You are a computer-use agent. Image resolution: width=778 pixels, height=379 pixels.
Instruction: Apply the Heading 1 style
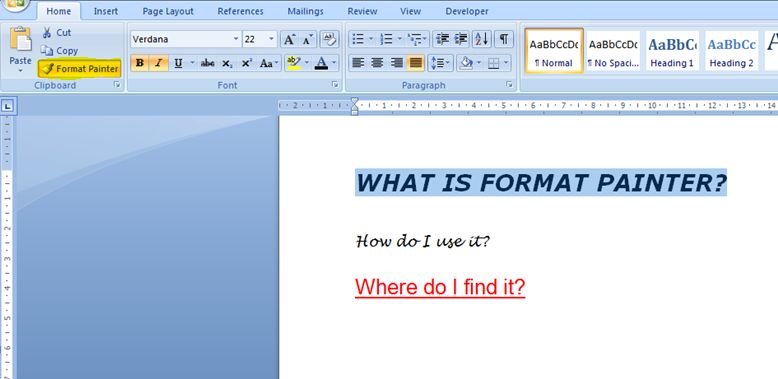click(672, 51)
